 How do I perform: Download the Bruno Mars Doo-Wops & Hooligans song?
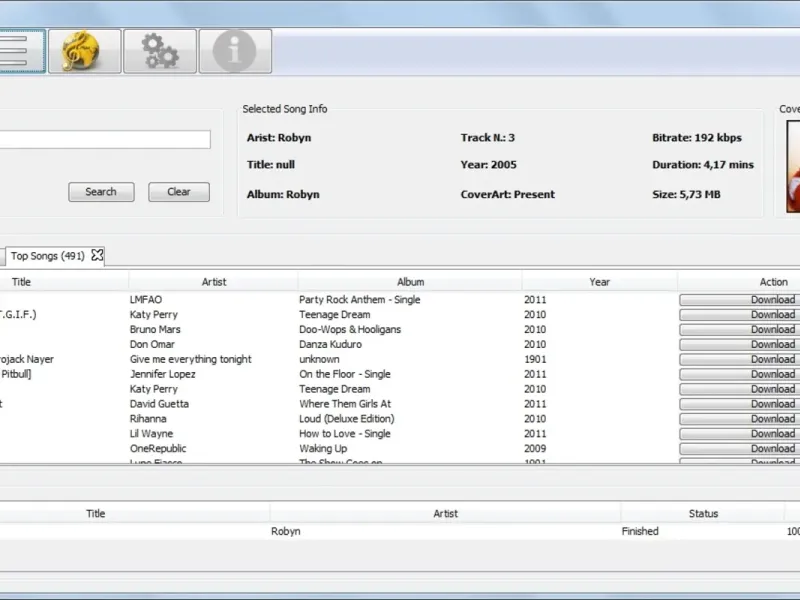[740, 330]
